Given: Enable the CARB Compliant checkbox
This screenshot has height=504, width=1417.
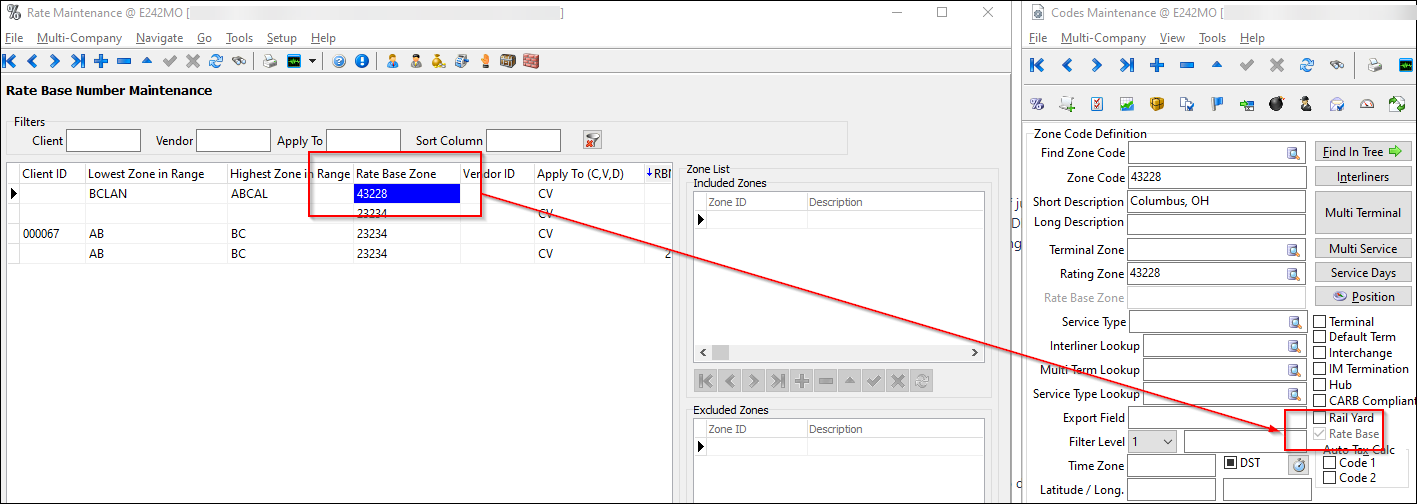Looking at the screenshot, I should point(1319,401).
